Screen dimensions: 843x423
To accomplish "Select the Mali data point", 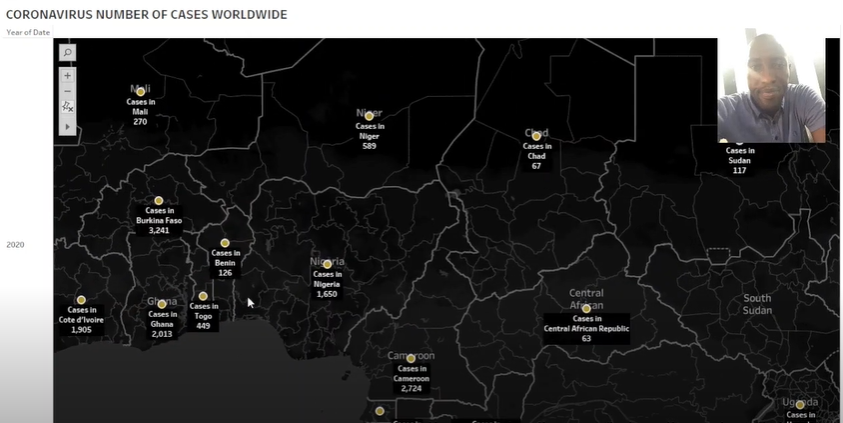I will tap(141, 92).
